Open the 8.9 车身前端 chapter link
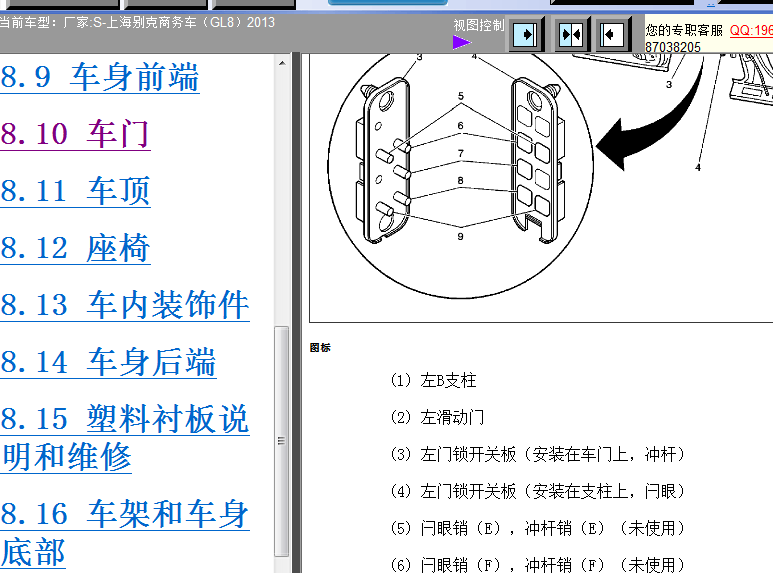773x573 pixels. pyautogui.click(x=100, y=77)
